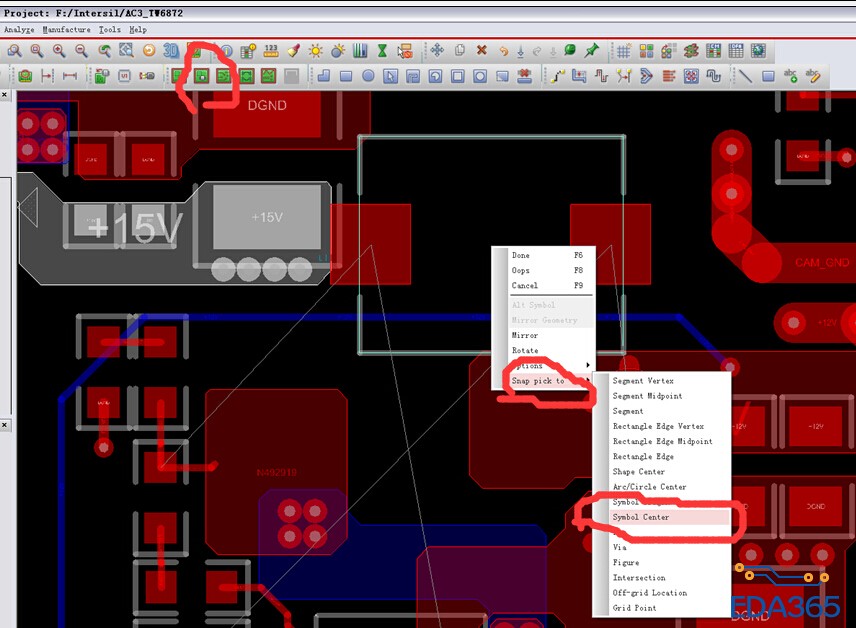The image size is (856, 628).
Task: Select the Add polygon Shape tool
Action: [x=324, y=76]
